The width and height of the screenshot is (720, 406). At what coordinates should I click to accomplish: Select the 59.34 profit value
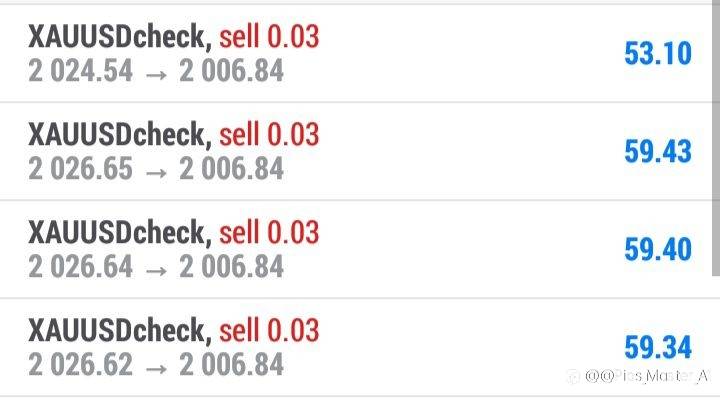point(658,347)
